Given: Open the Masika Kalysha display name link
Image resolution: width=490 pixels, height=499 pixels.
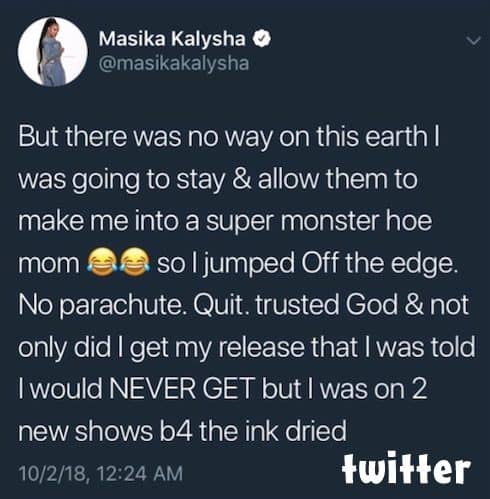Looking at the screenshot, I should click(x=172, y=39).
